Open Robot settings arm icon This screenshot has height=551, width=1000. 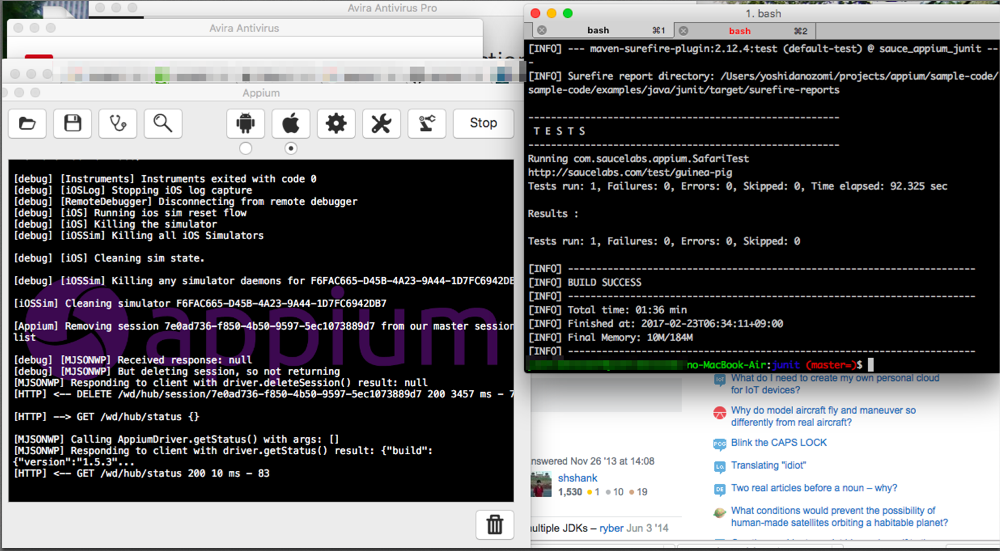pyautogui.click(x=427, y=123)
